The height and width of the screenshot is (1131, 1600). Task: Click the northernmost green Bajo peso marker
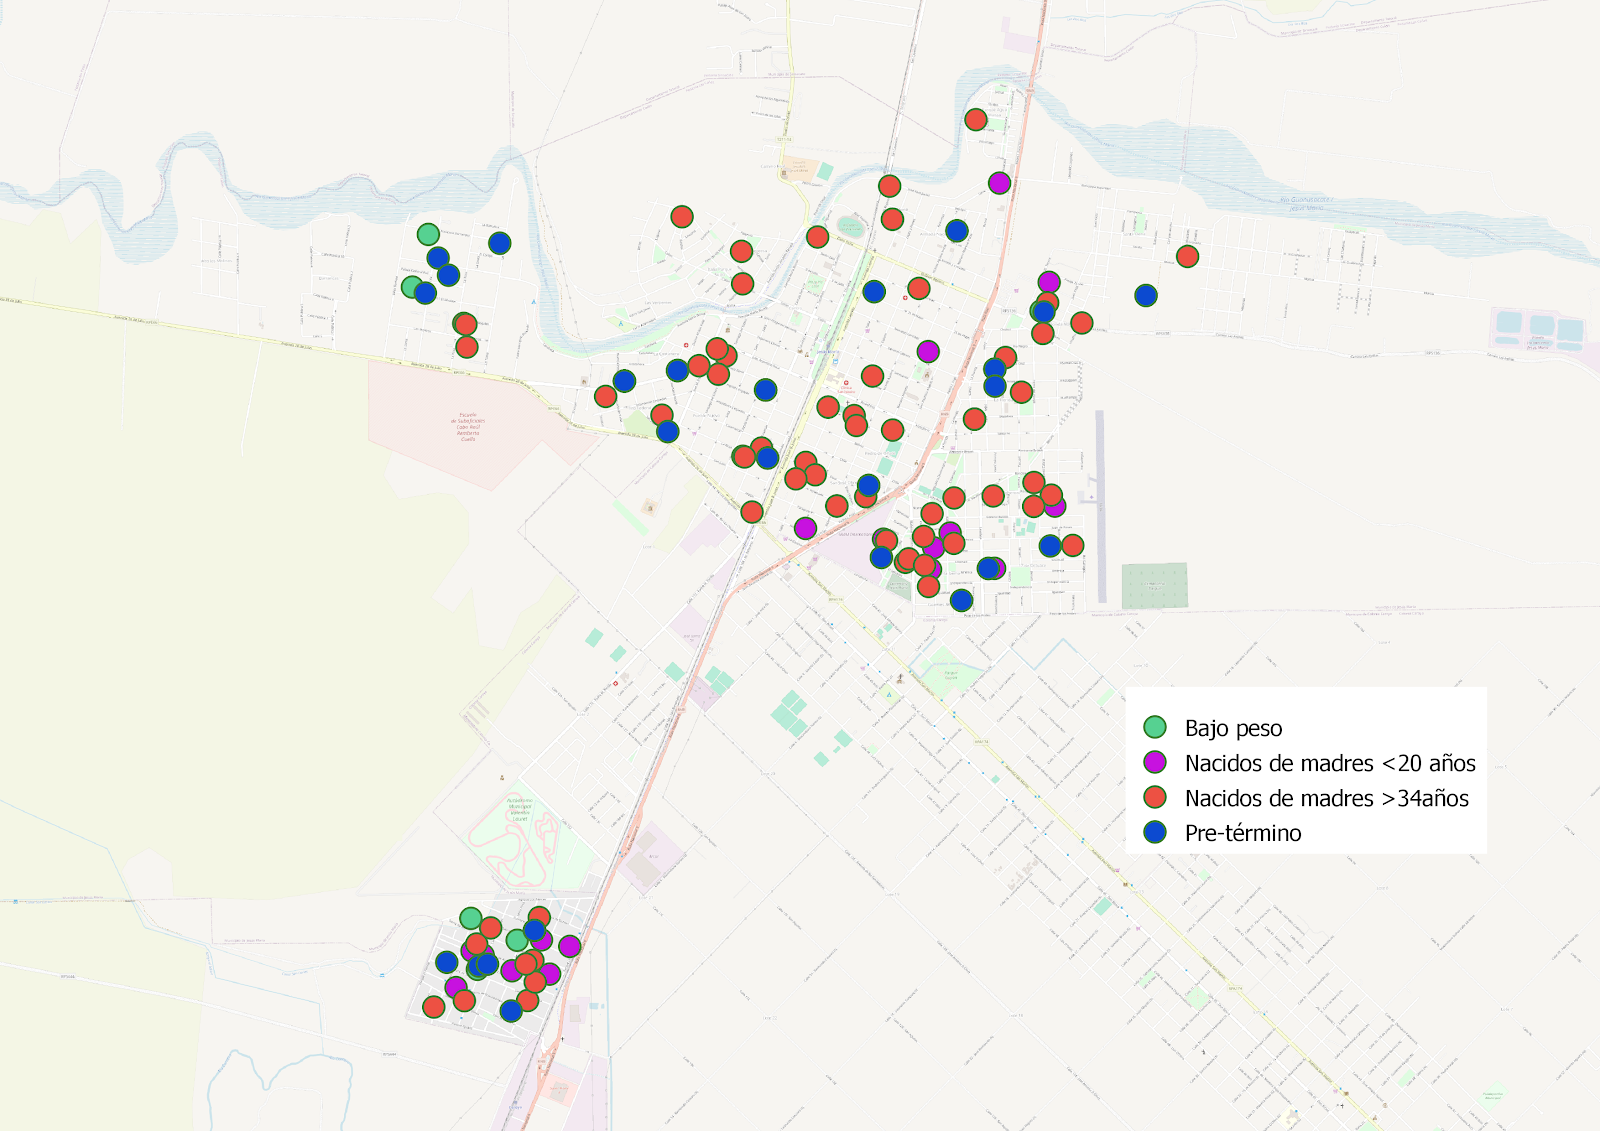point(428,235)
